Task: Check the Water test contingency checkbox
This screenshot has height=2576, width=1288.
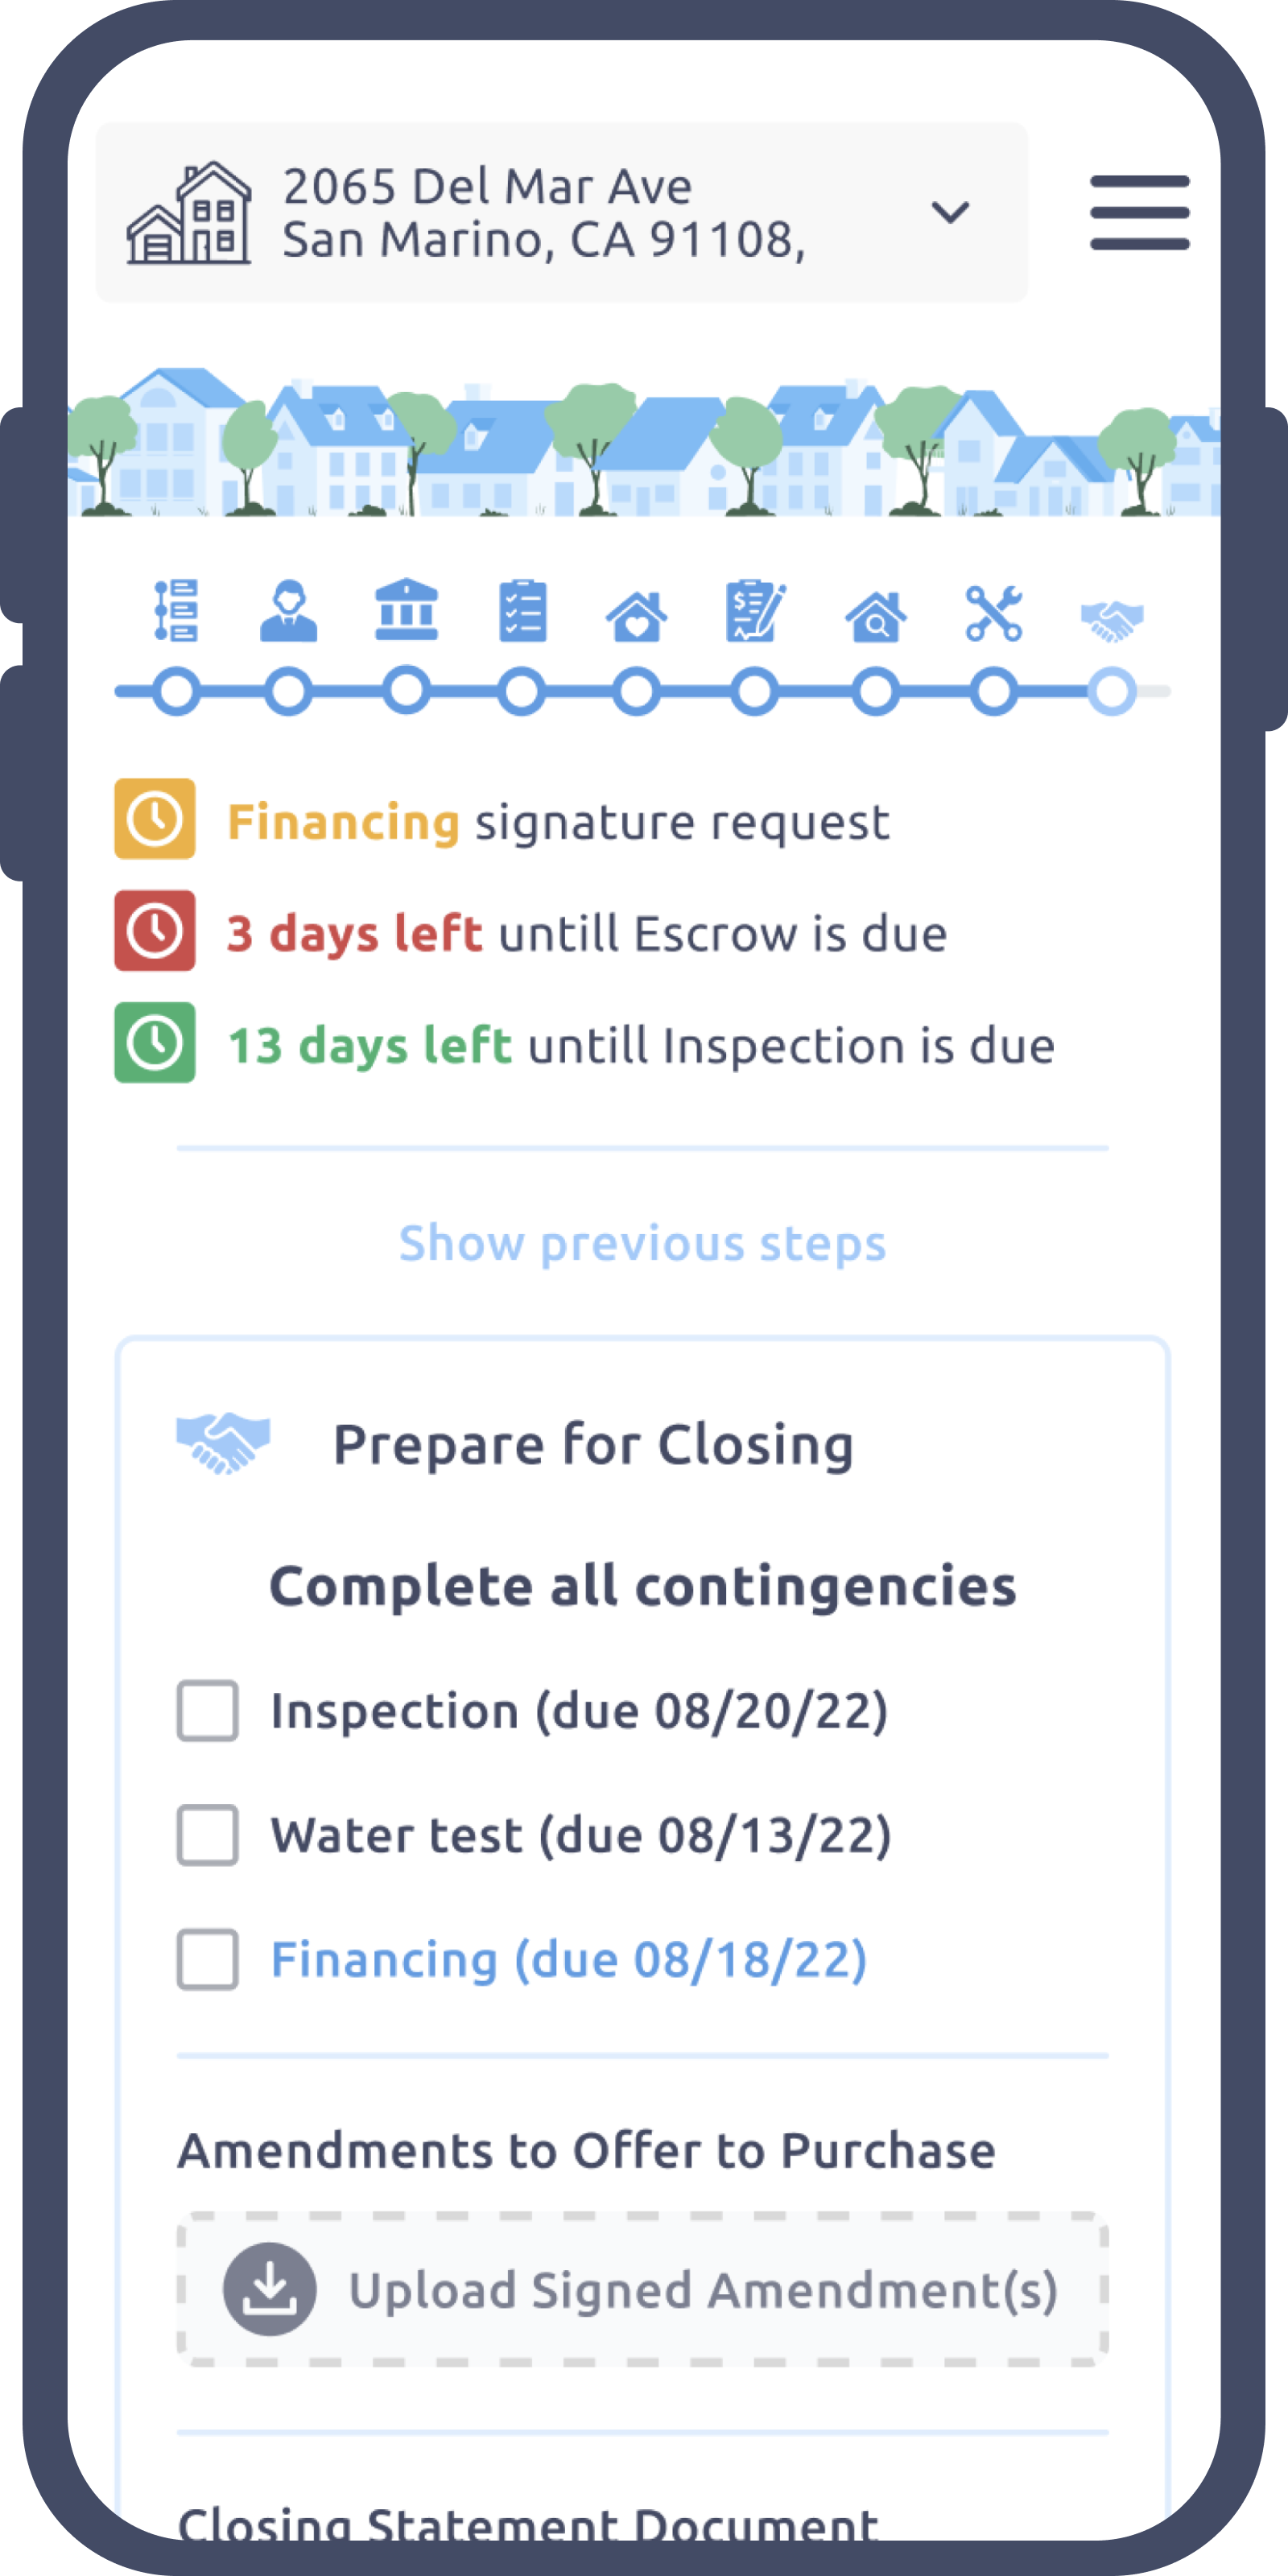Action: click(208, 1835)
